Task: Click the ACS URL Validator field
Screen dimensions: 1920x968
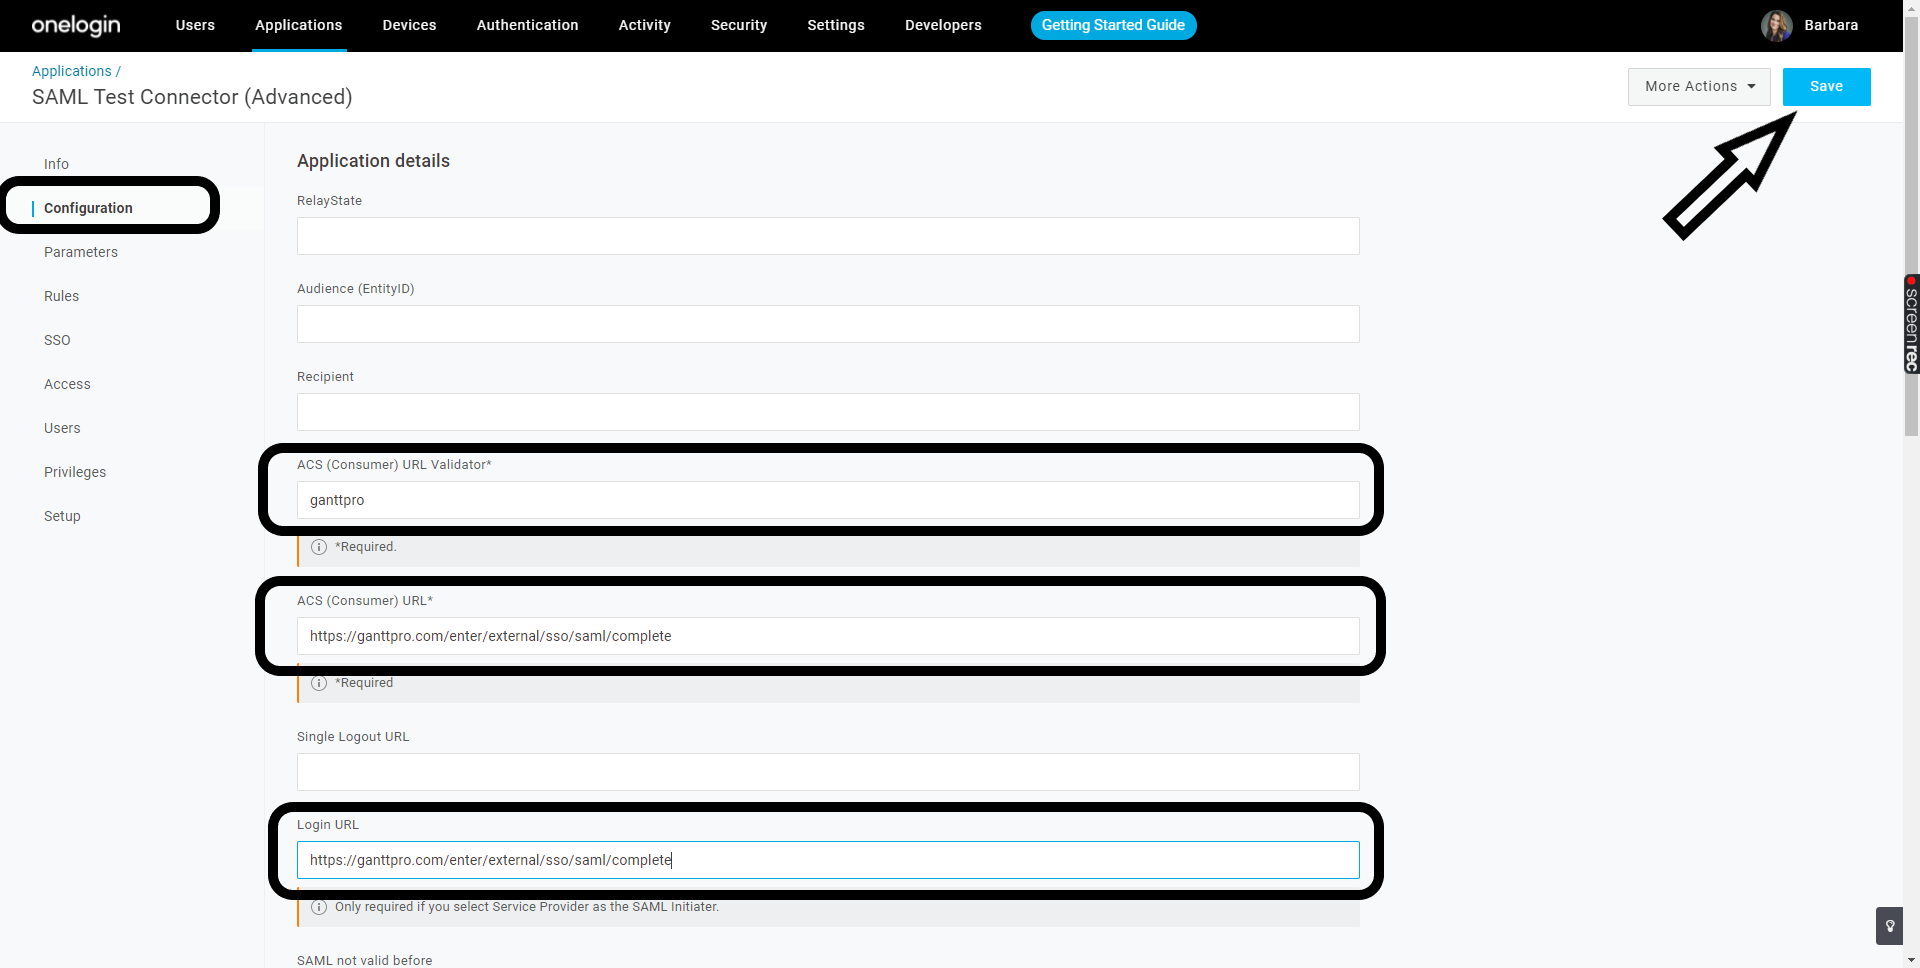Action: click(828, 500)
